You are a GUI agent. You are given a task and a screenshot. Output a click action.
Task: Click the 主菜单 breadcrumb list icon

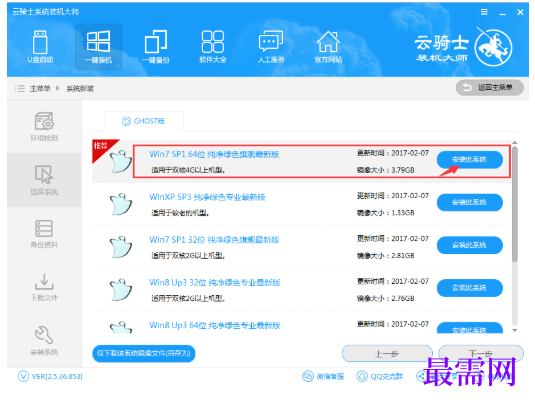click(20, 88)
